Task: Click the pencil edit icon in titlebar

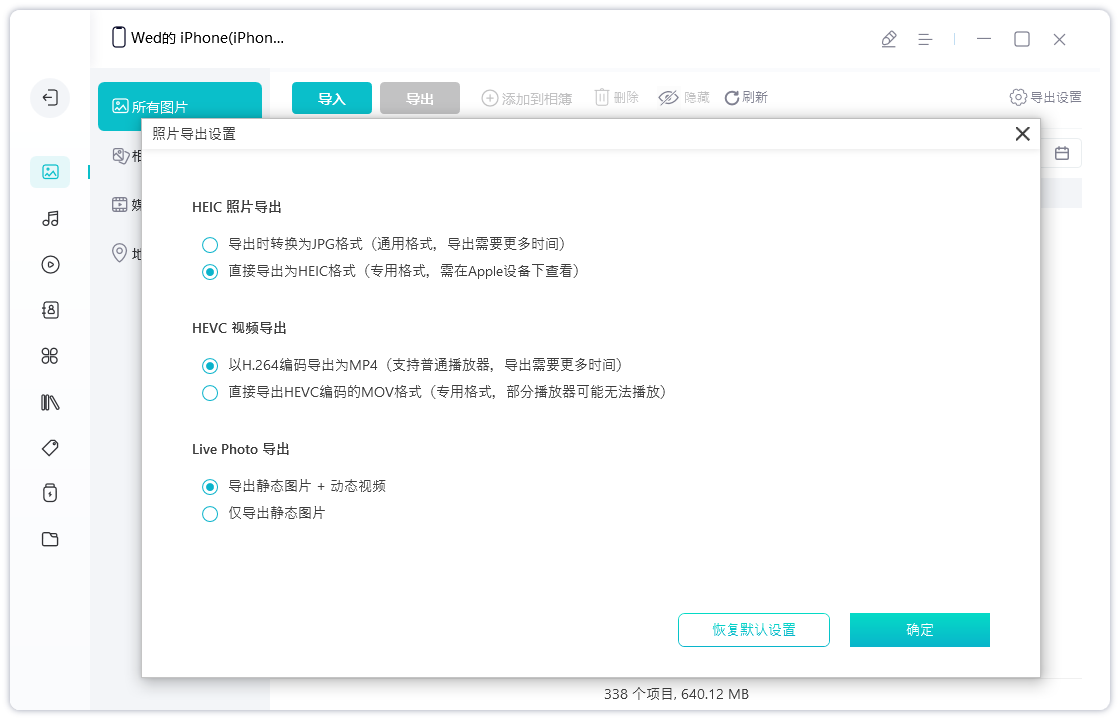Action: (889, 38)
